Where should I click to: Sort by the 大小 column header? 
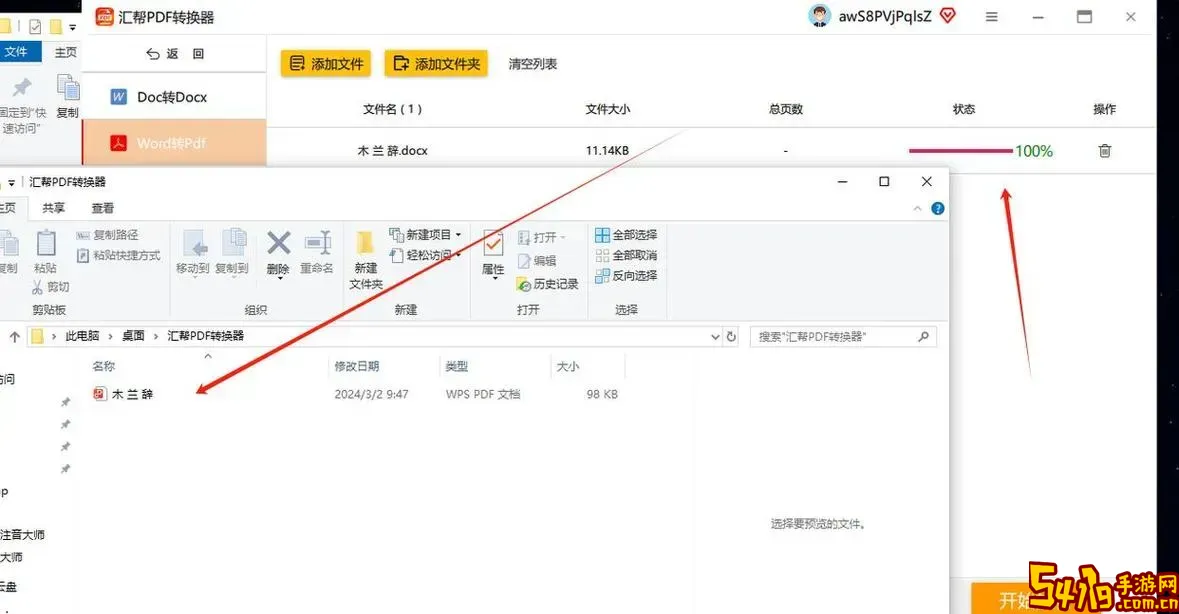coord(567,366)
